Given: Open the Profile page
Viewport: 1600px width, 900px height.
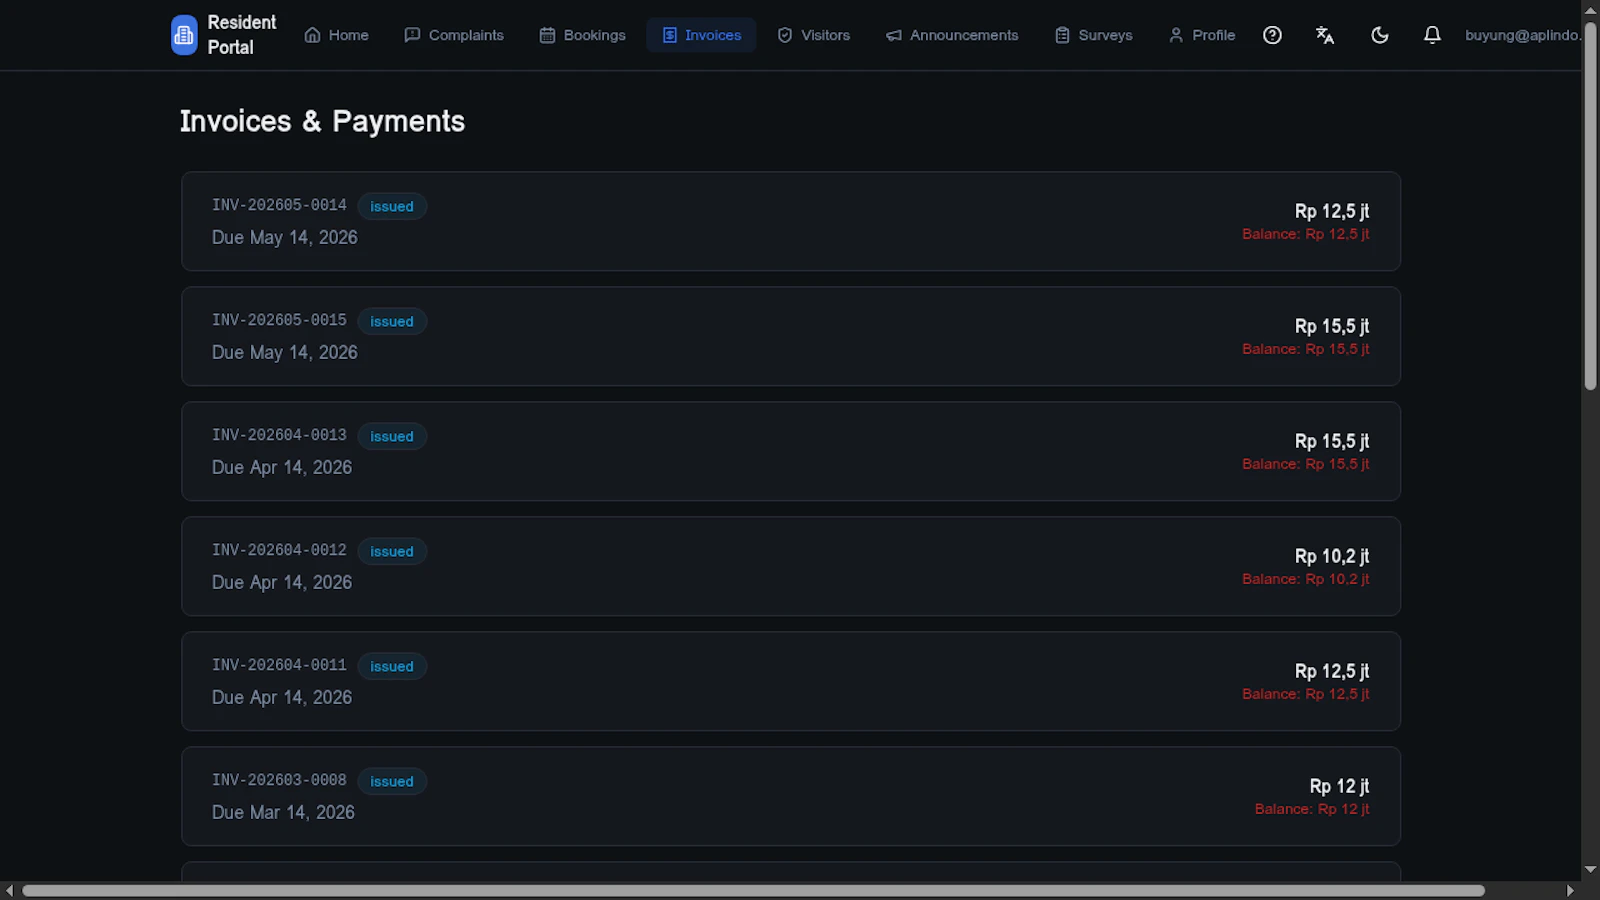Looking at the screenshot, I should 1202,35.
